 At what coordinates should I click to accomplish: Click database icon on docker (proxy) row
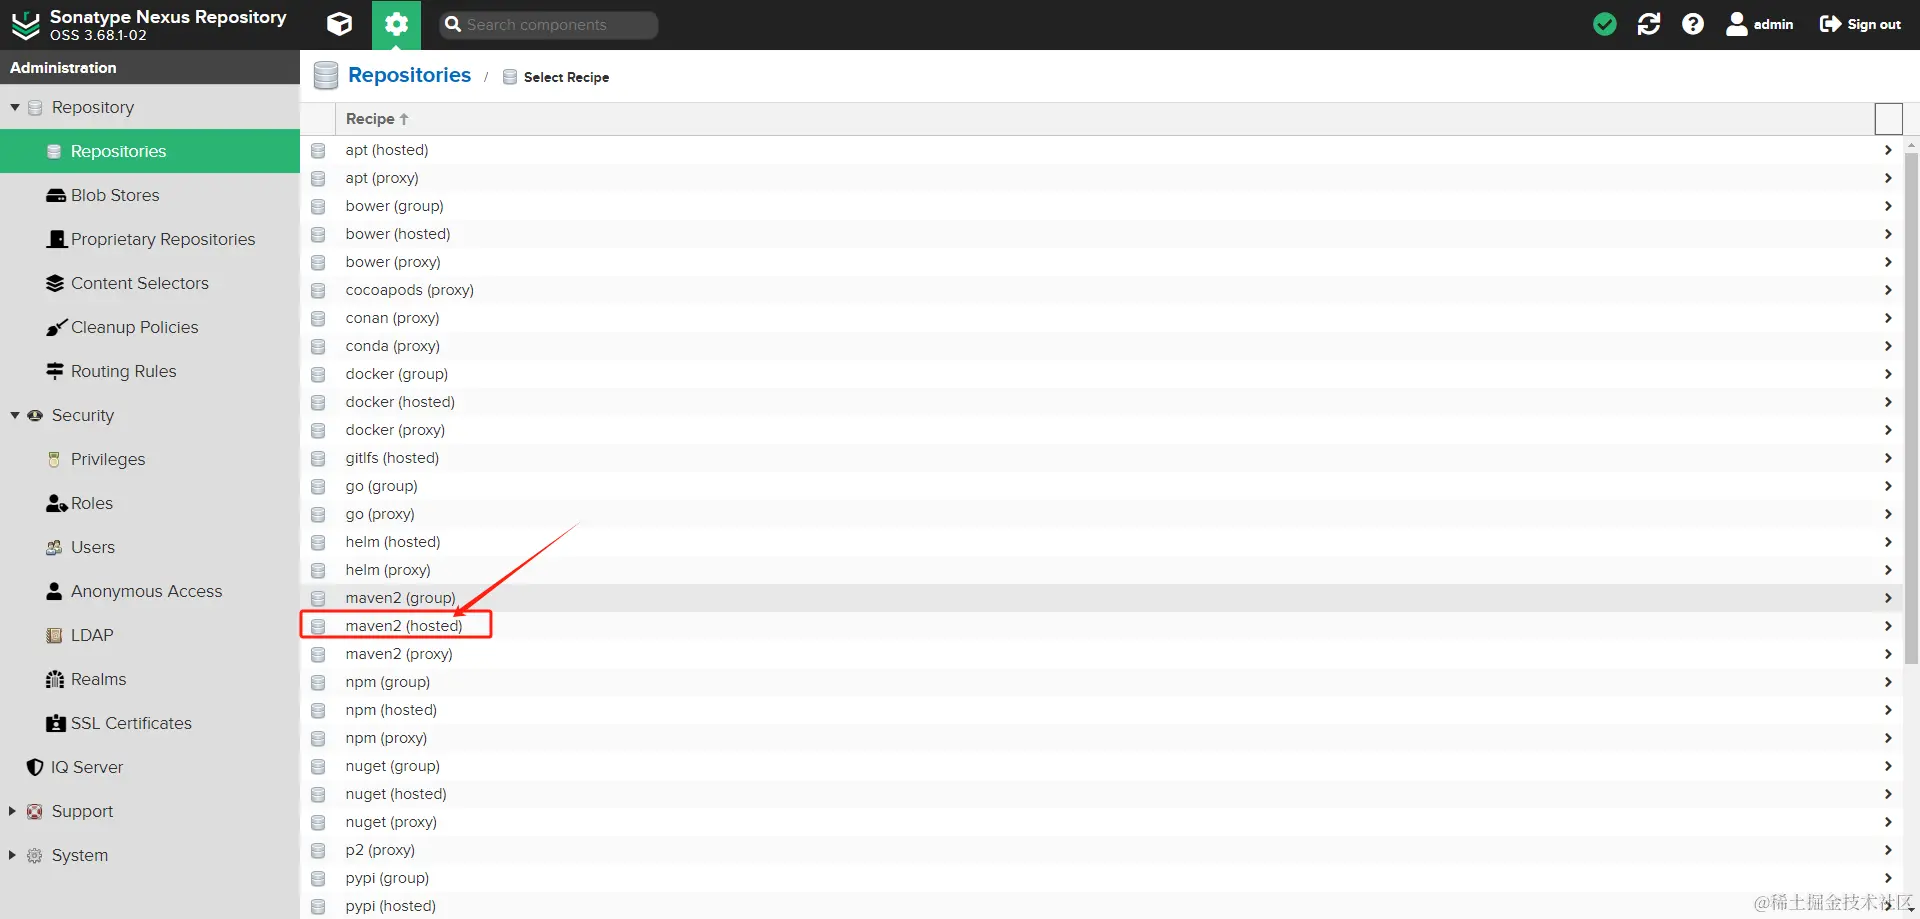pyautogui.click(x=318, y=430)
